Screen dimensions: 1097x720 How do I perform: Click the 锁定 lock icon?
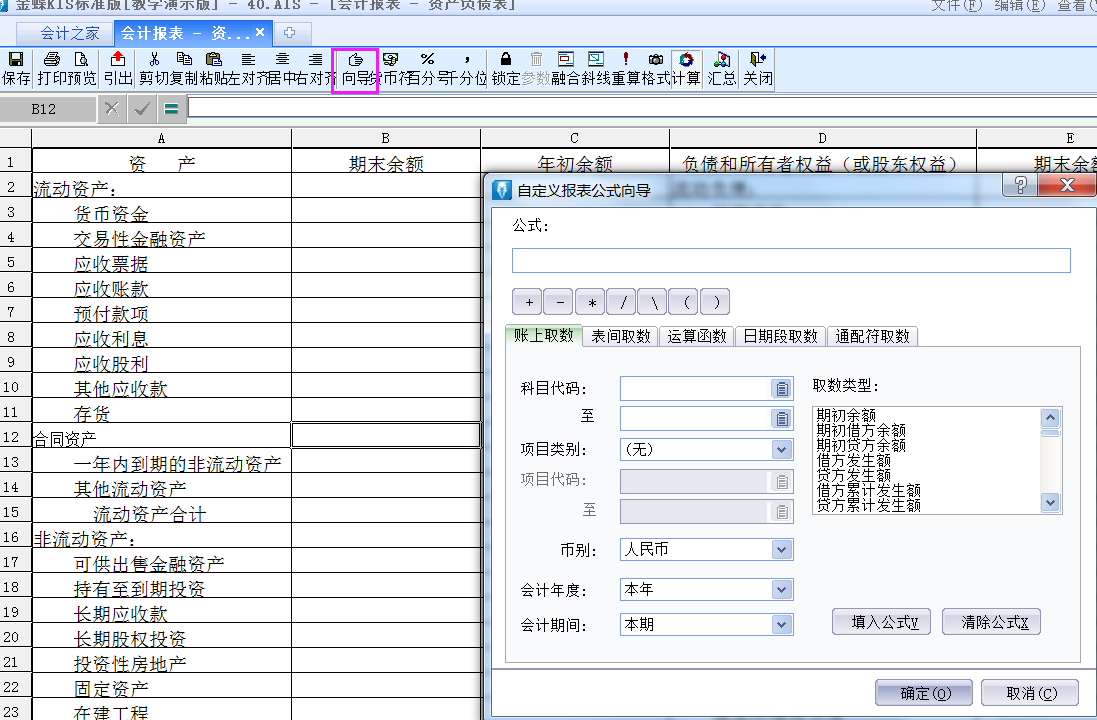[506, 68]
